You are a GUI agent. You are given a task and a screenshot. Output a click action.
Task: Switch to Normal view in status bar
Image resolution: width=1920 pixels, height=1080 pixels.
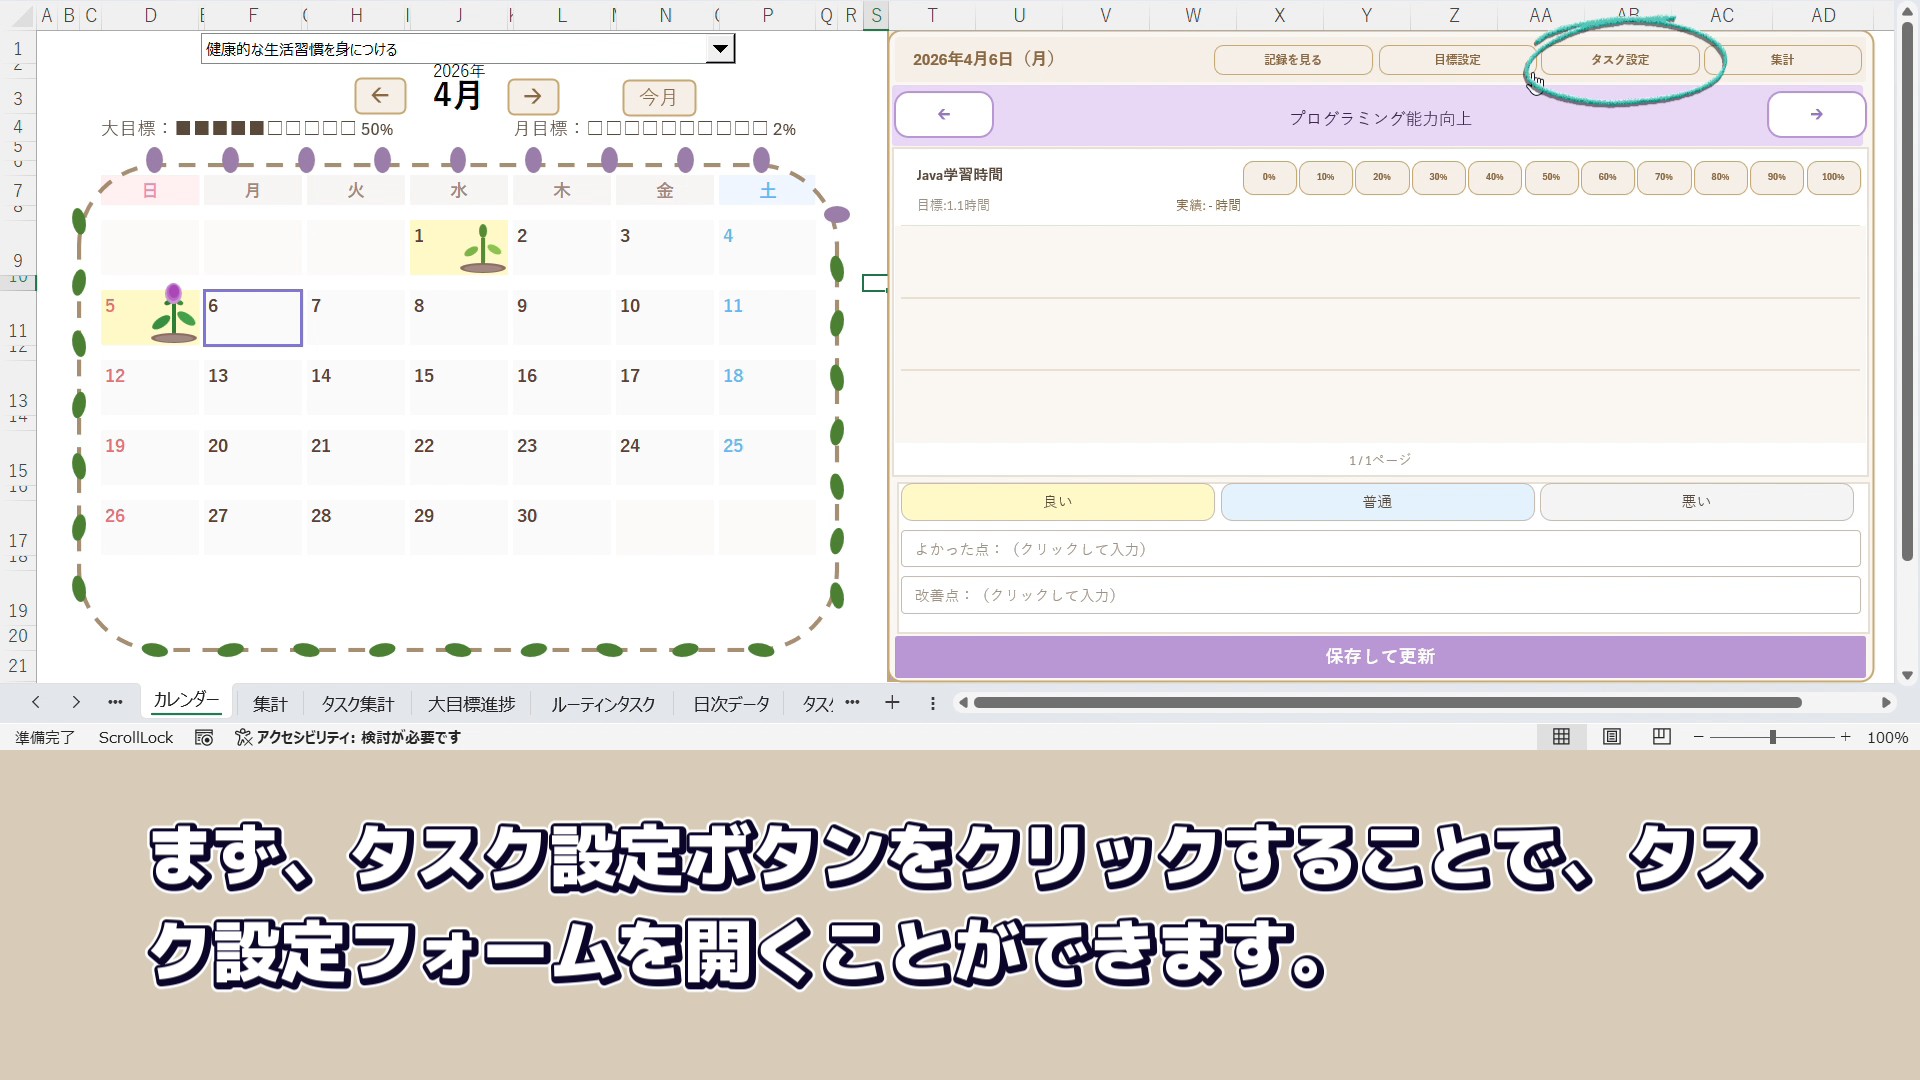pos(1561,737)
